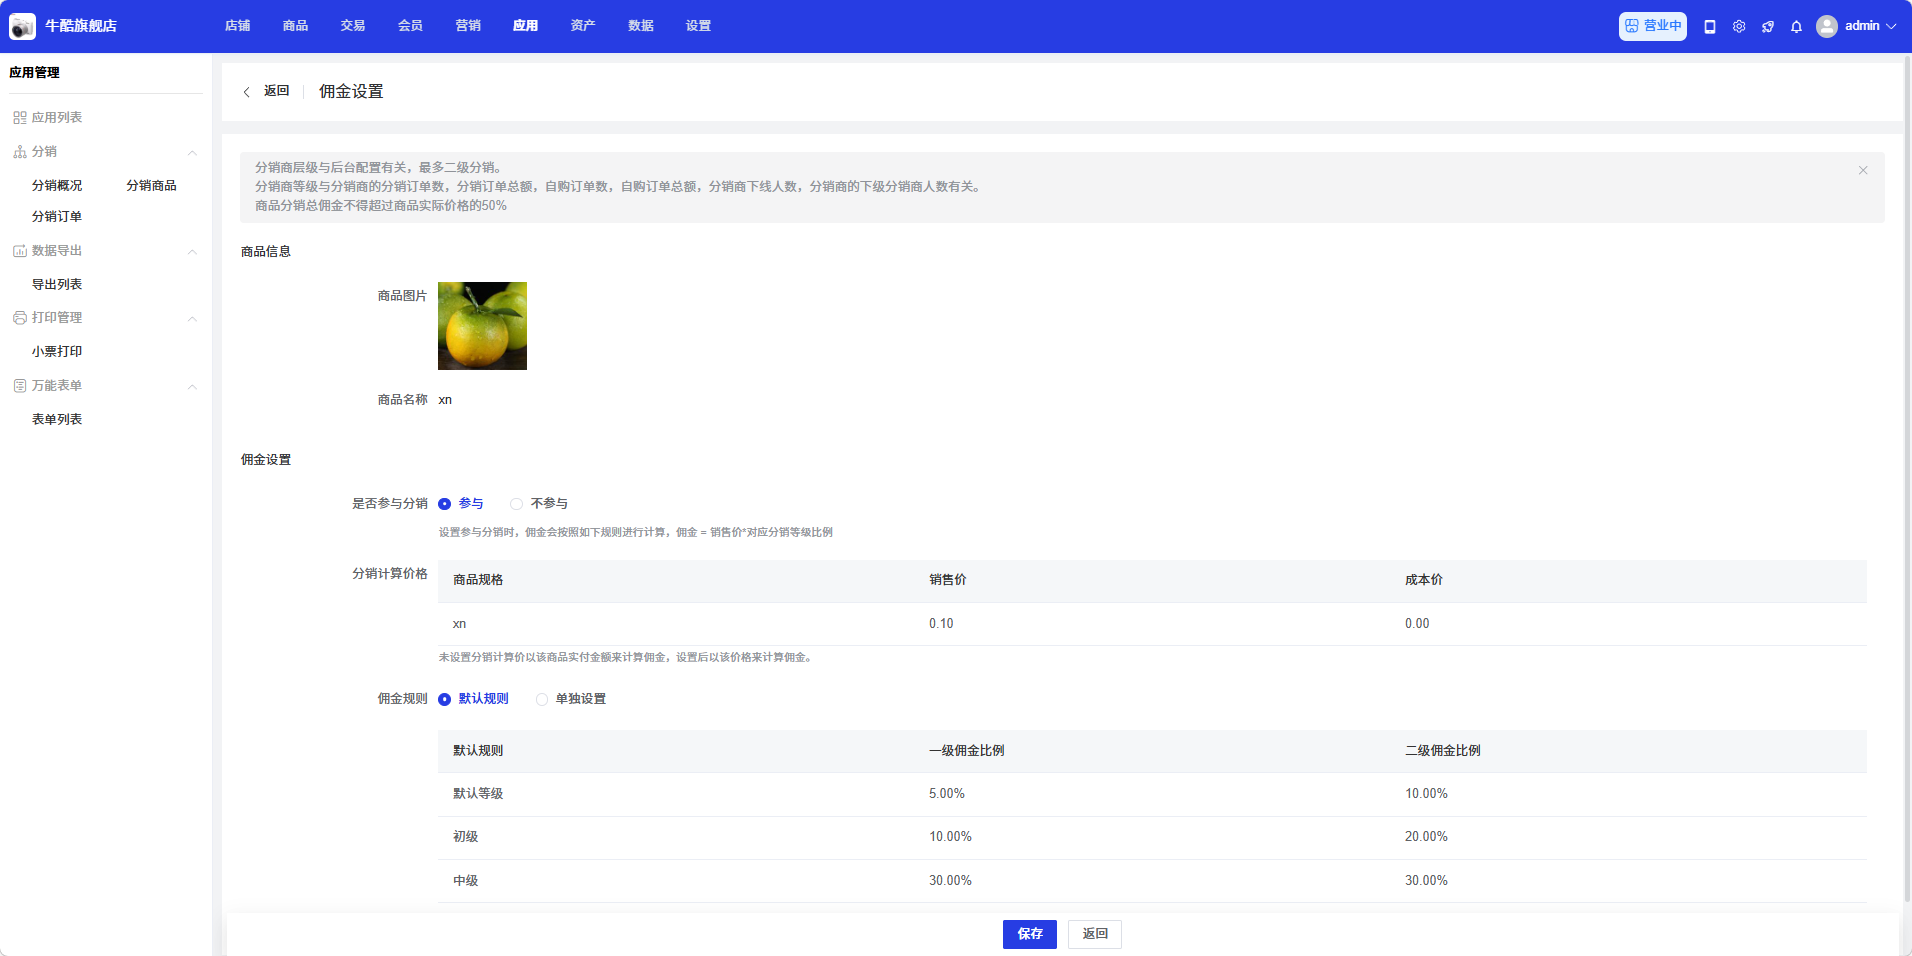Collapse the 打印管理 sidebar group
This screenshot has height=956, width=1912.
point(192,318)
